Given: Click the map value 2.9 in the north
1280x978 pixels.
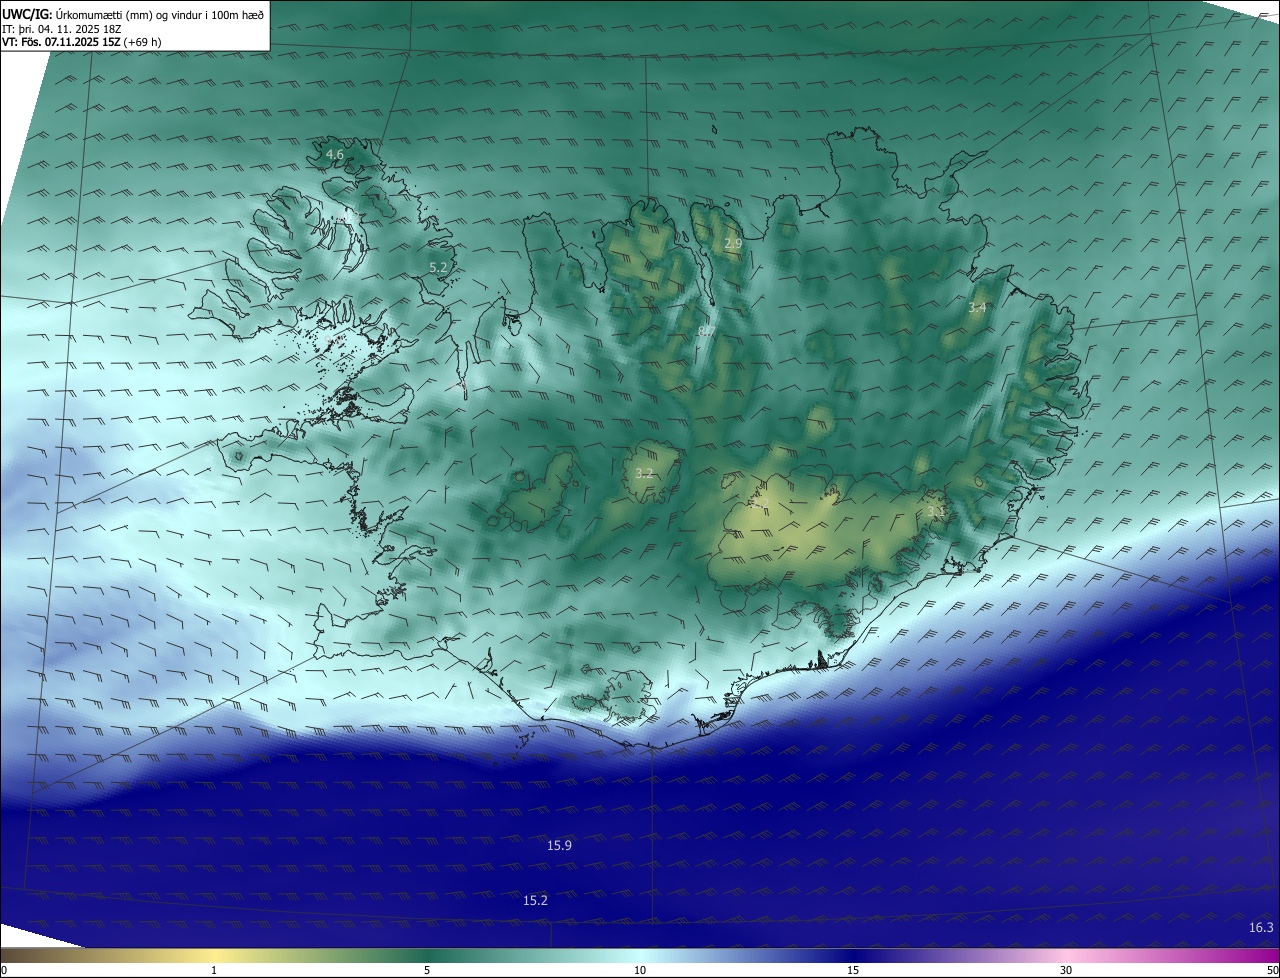Looking at the screenshot, I should 733,243.
